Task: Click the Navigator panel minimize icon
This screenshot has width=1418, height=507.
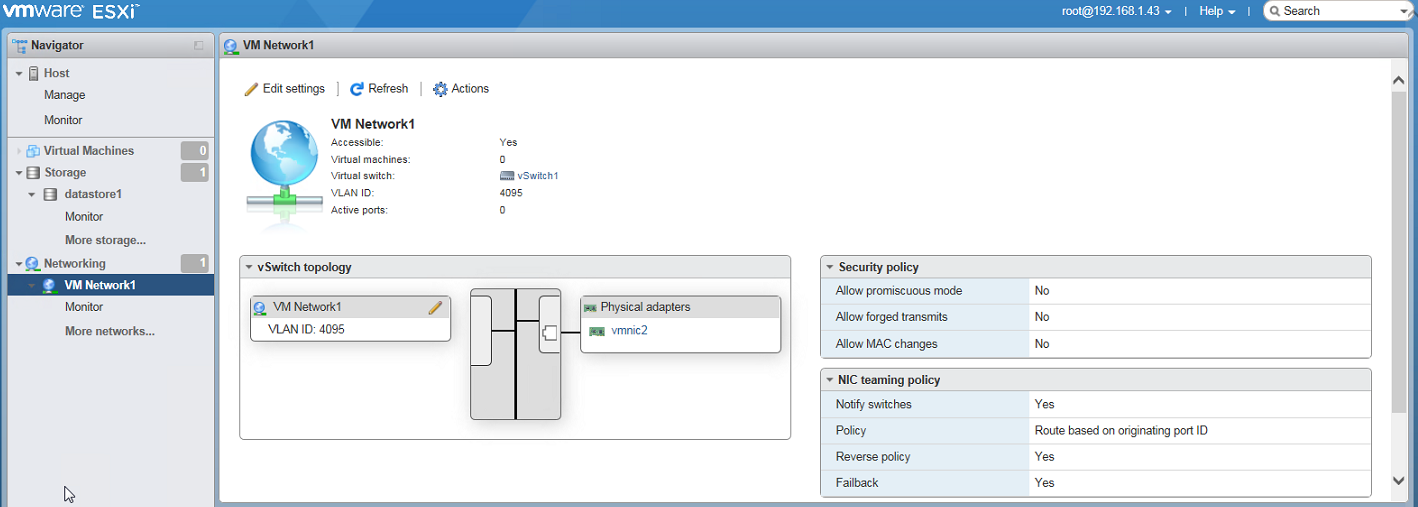Action: [x=199, y=46]
